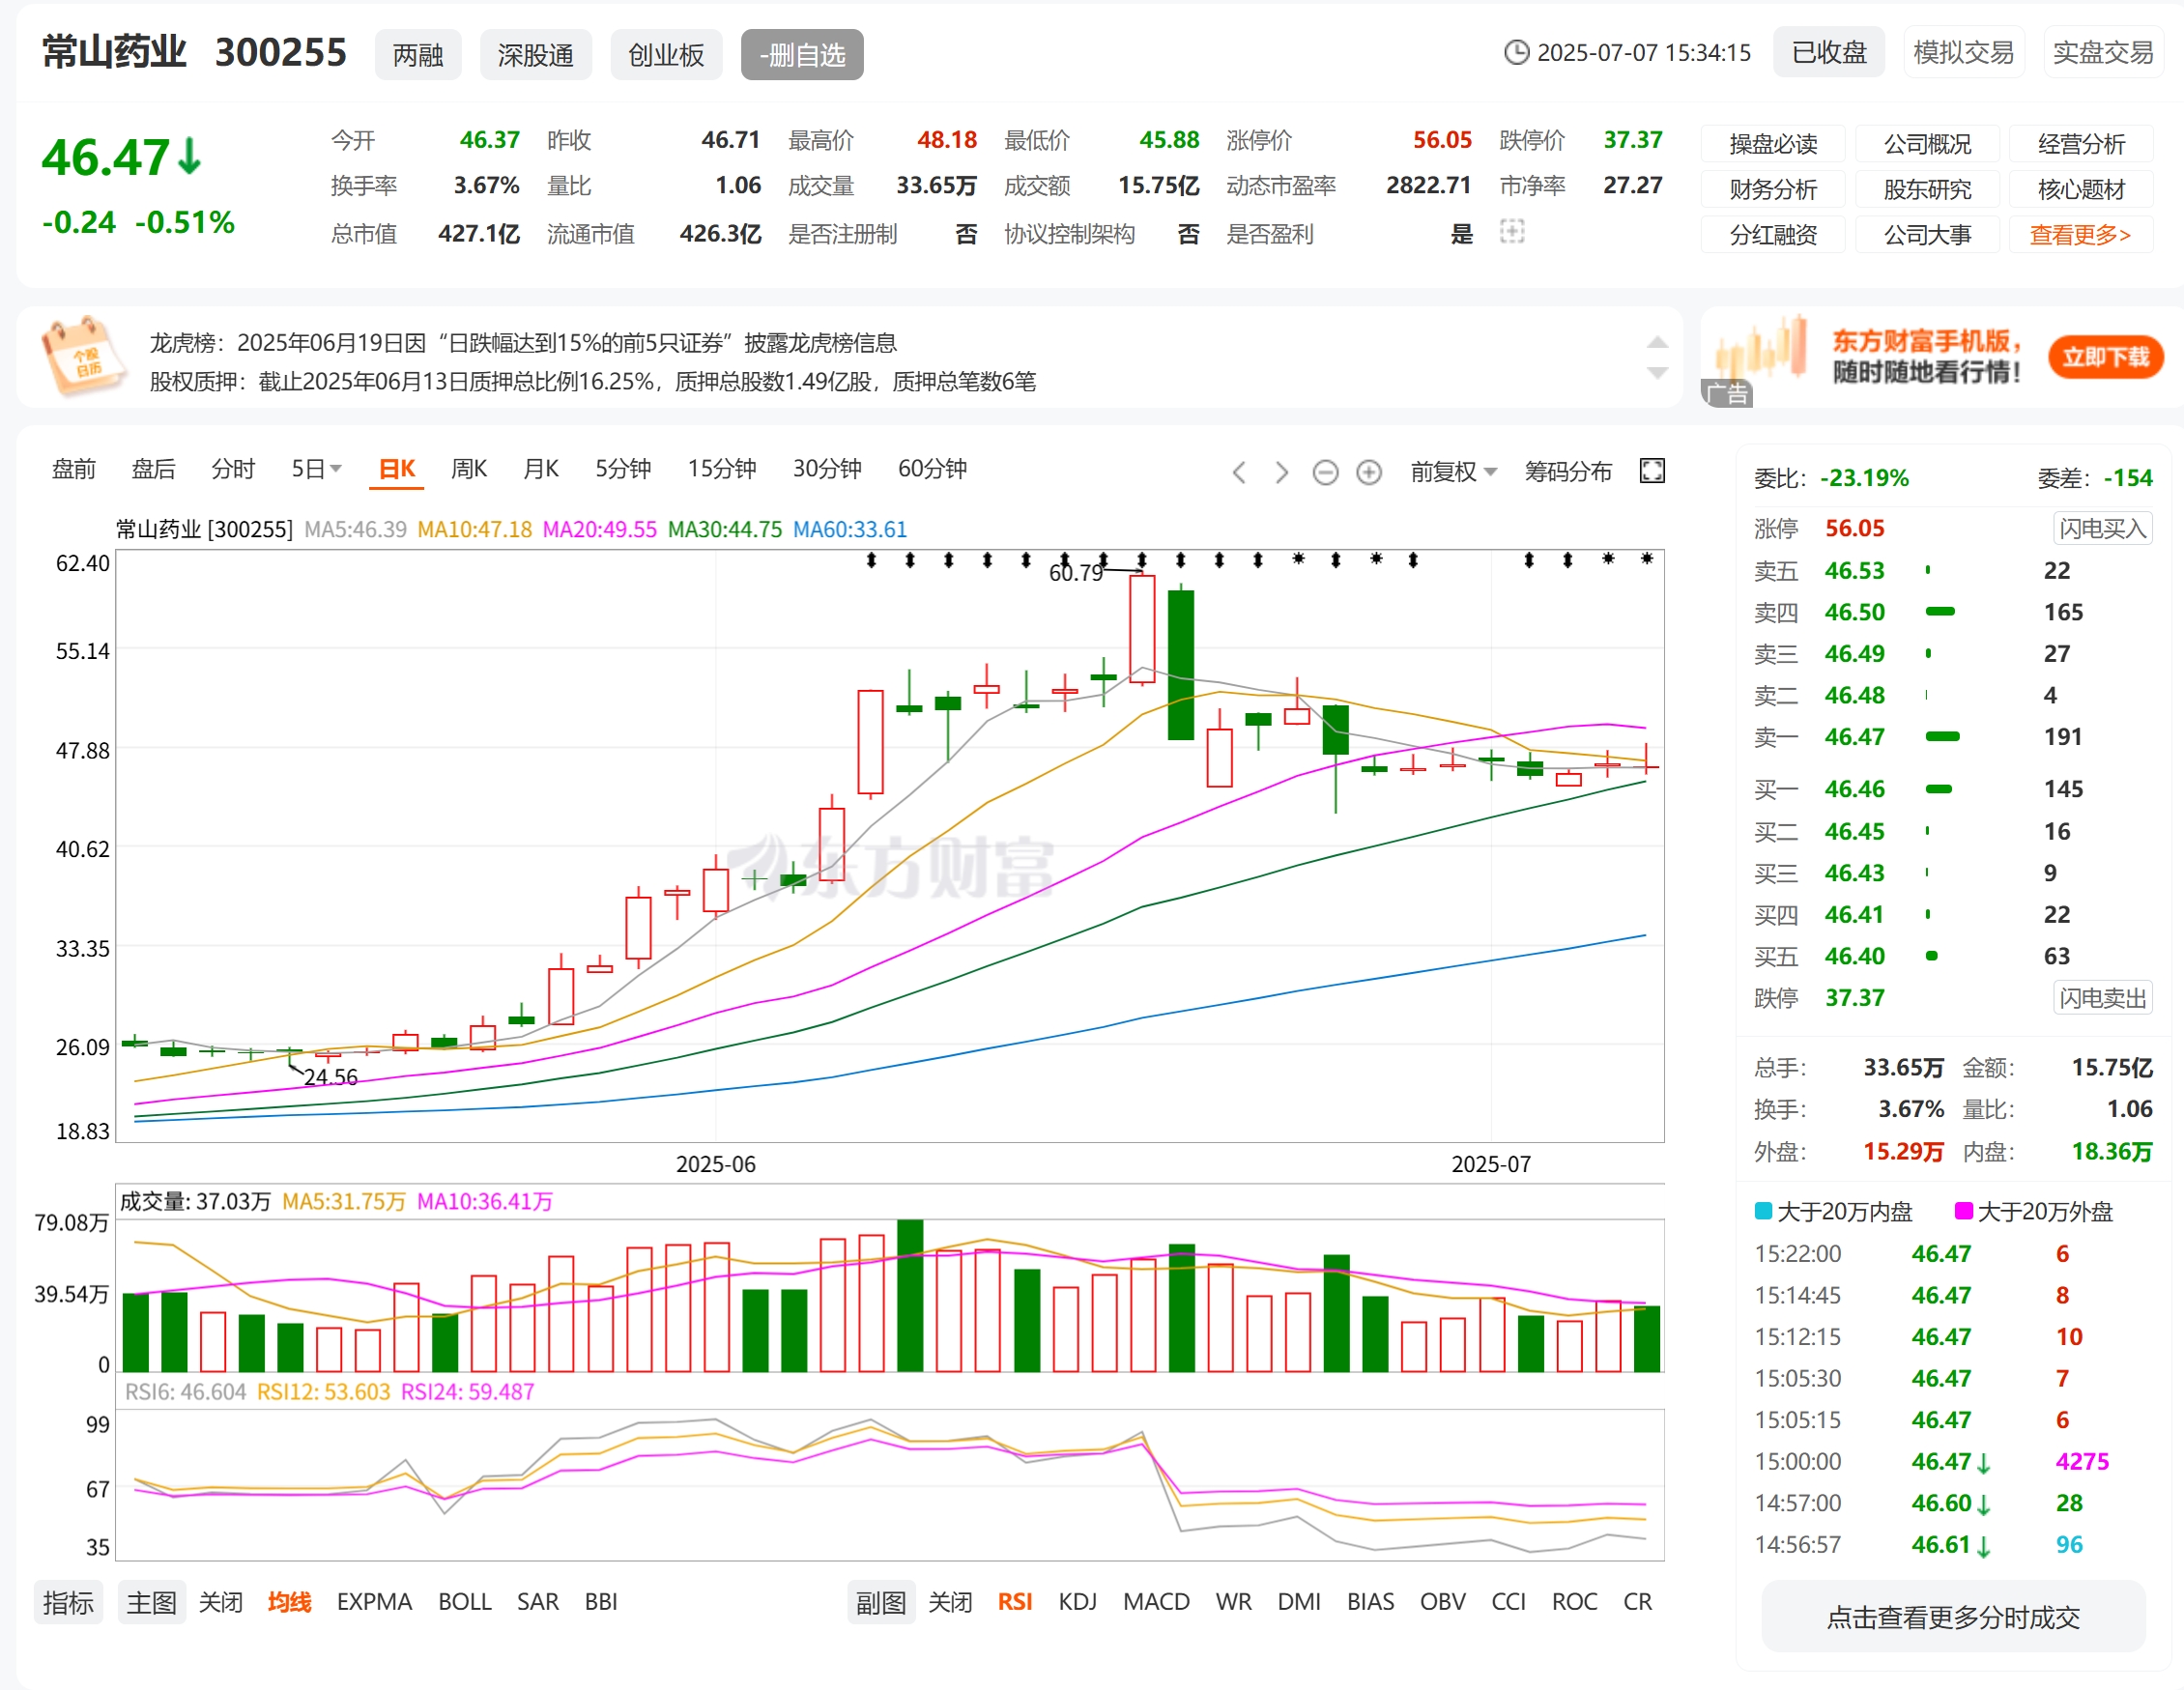Enable 均线 main indicator

coord(290,1602)
